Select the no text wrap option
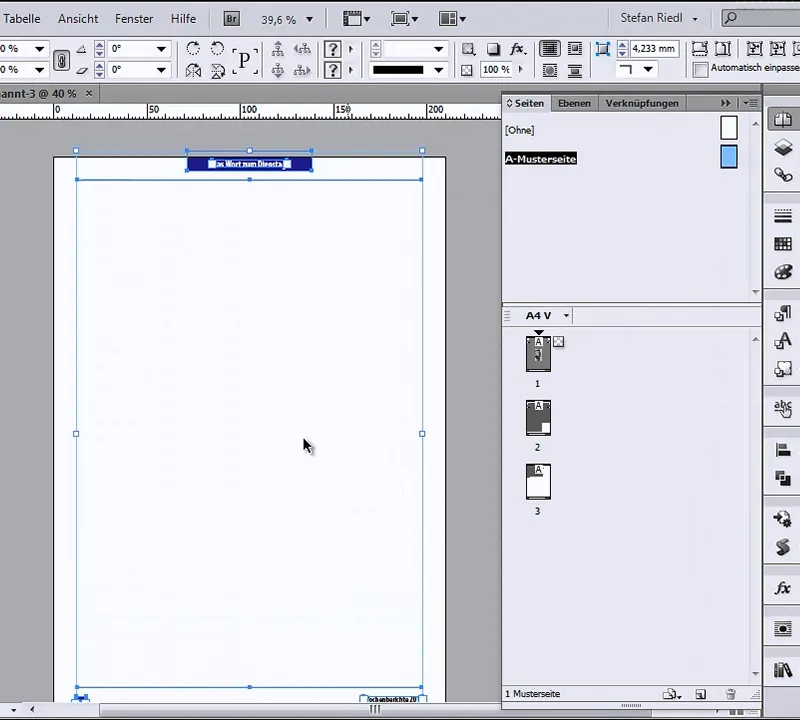This screenshot has width=800, height=720. pyautogui.click(x=549, y=48)
